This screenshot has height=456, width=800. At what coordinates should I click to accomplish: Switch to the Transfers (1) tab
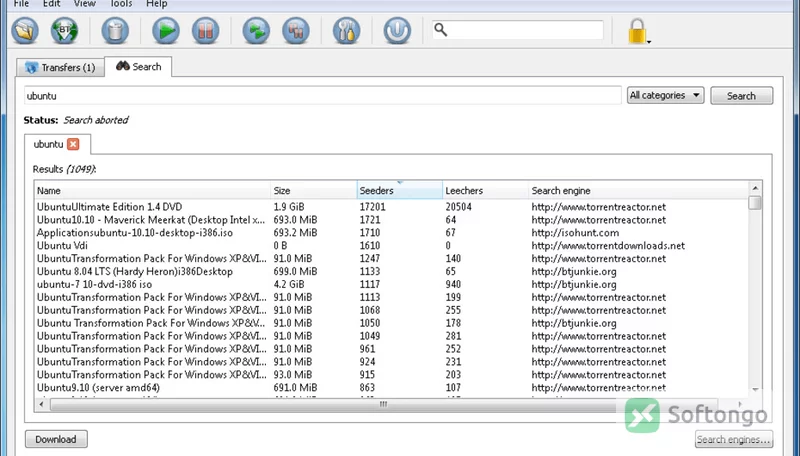click(60, 67)
